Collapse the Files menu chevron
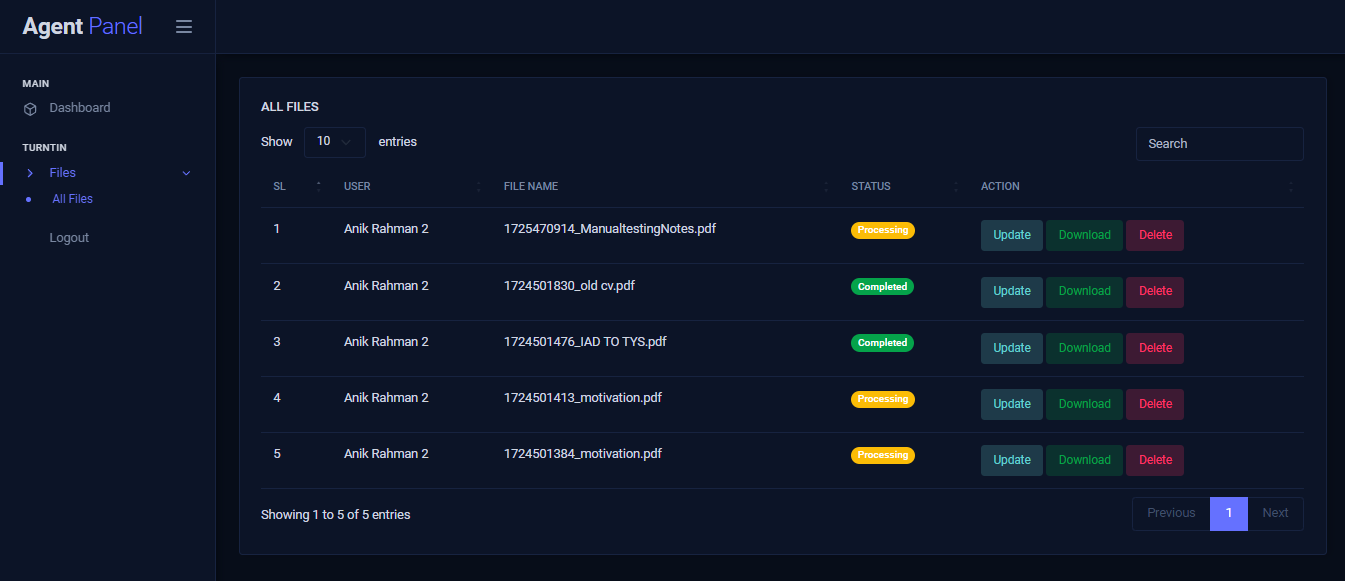This screenshot has width=1345, height=581. (x=186, y=173)
